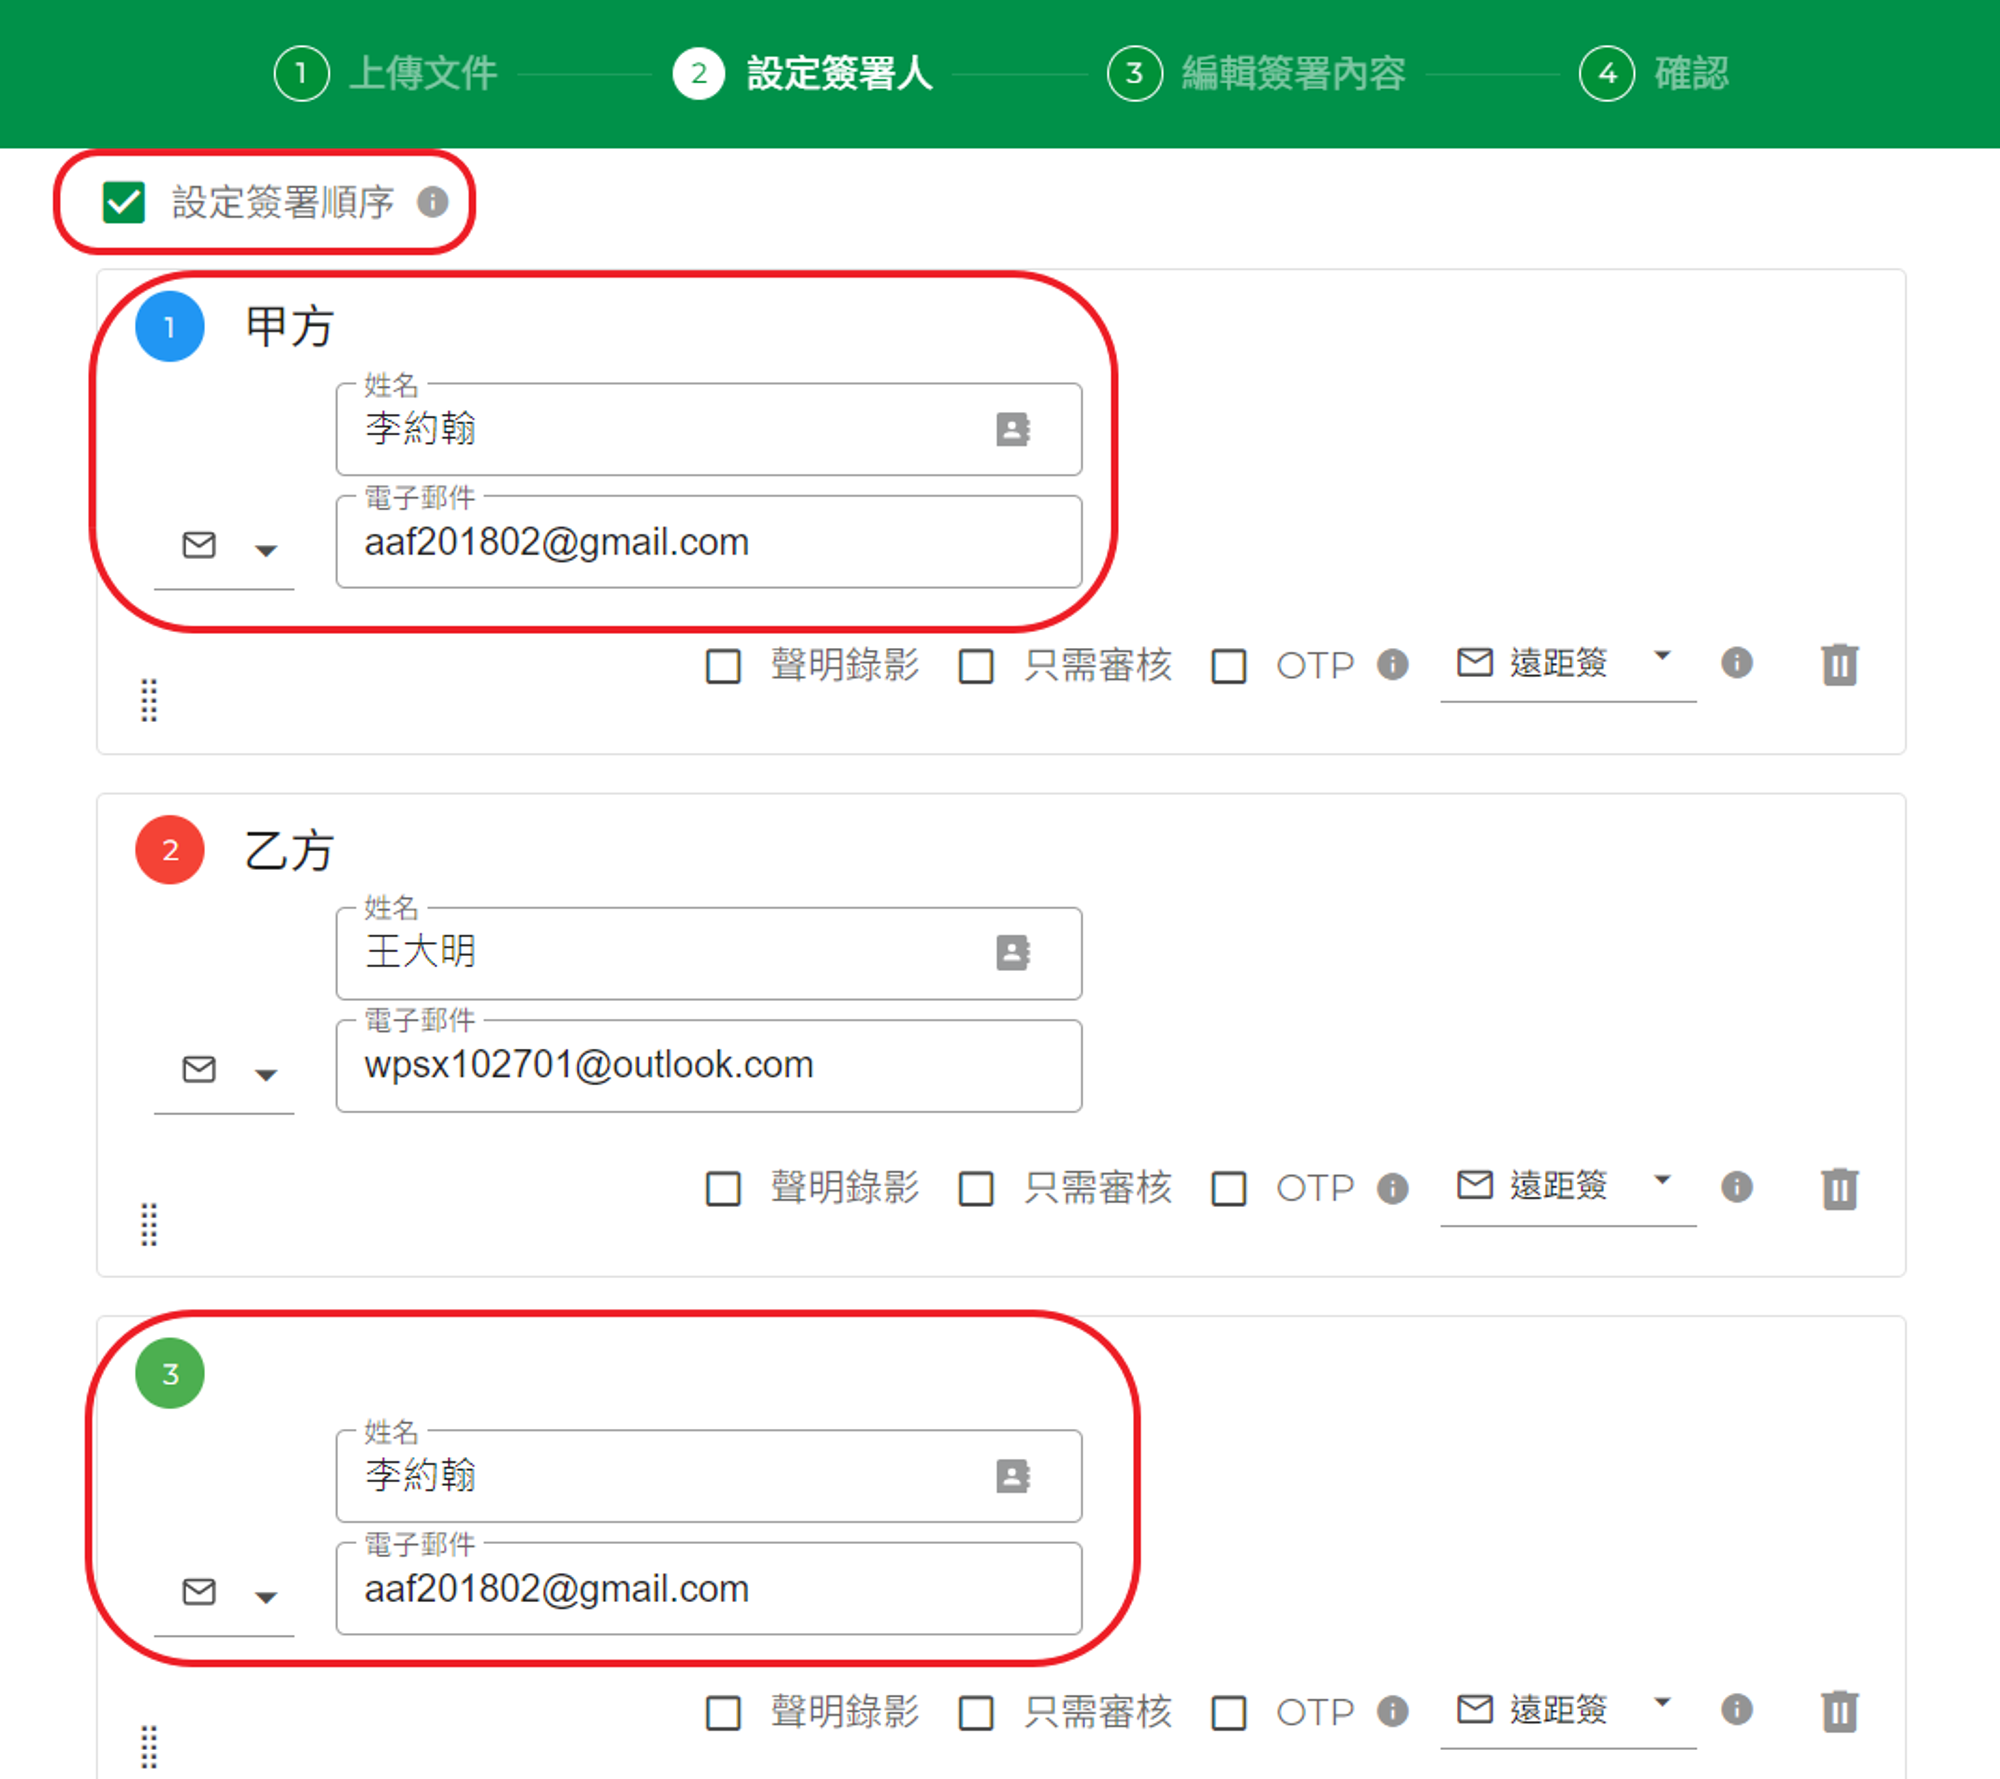Click 乙方 email field wpsx102701@outlook.com
Viewport: 2000px width, 1779px height.
click(x=709, y=1065)
